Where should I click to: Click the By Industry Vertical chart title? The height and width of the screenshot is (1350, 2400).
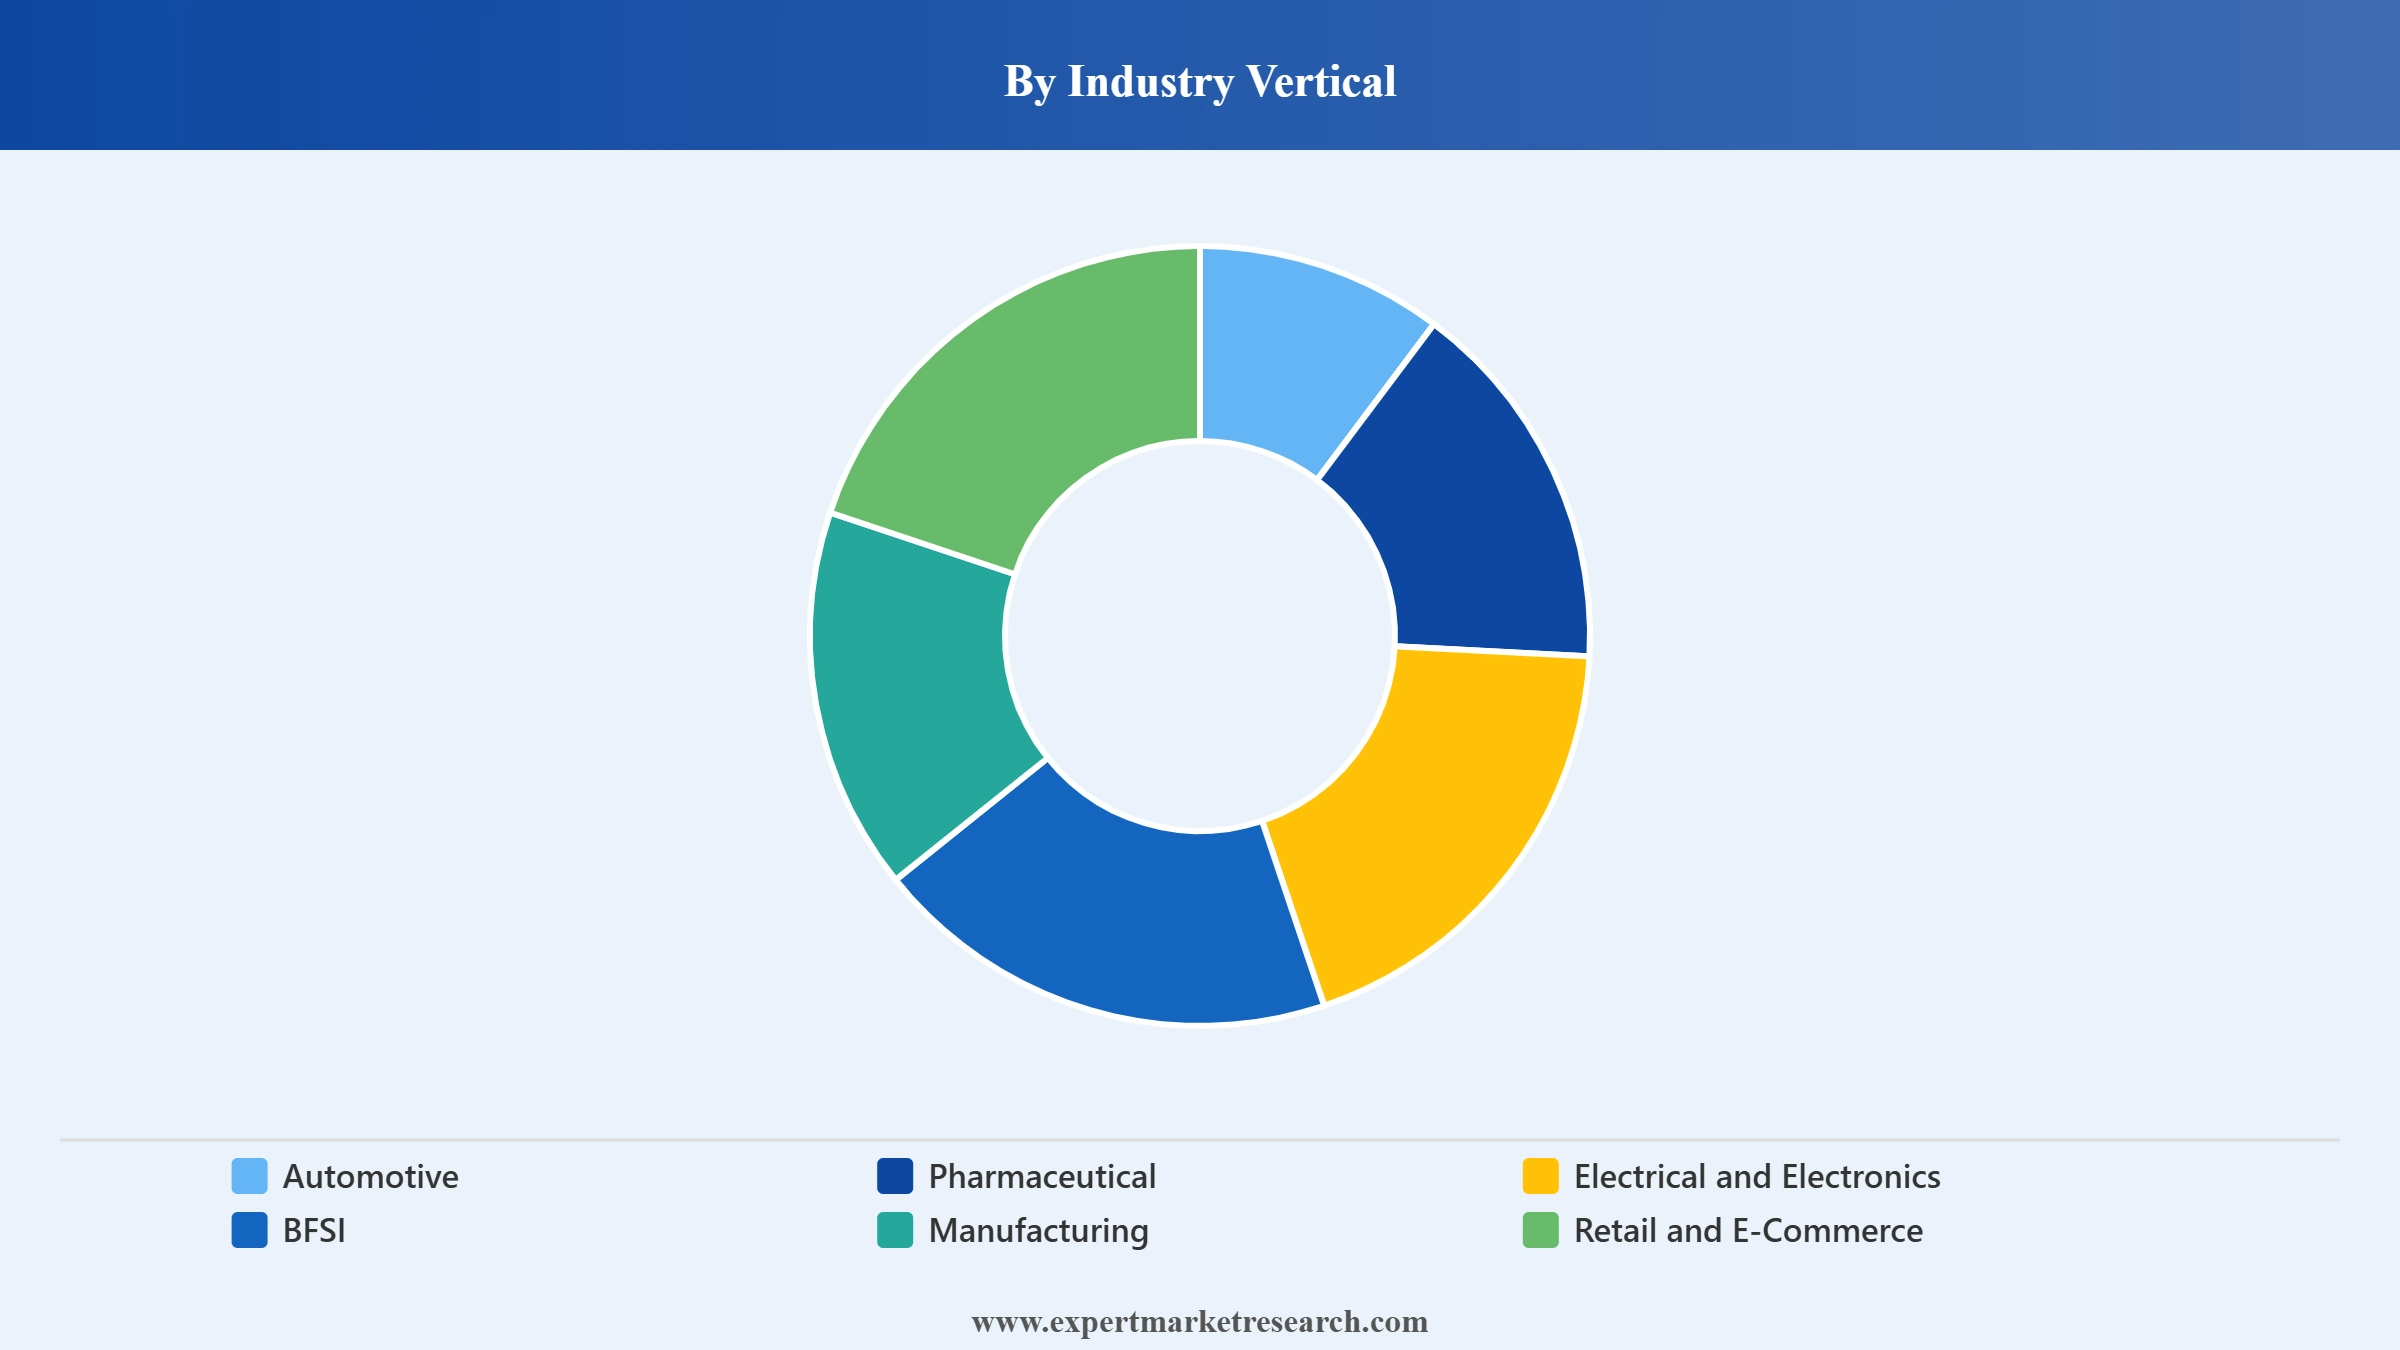(x=1200, y=82)
